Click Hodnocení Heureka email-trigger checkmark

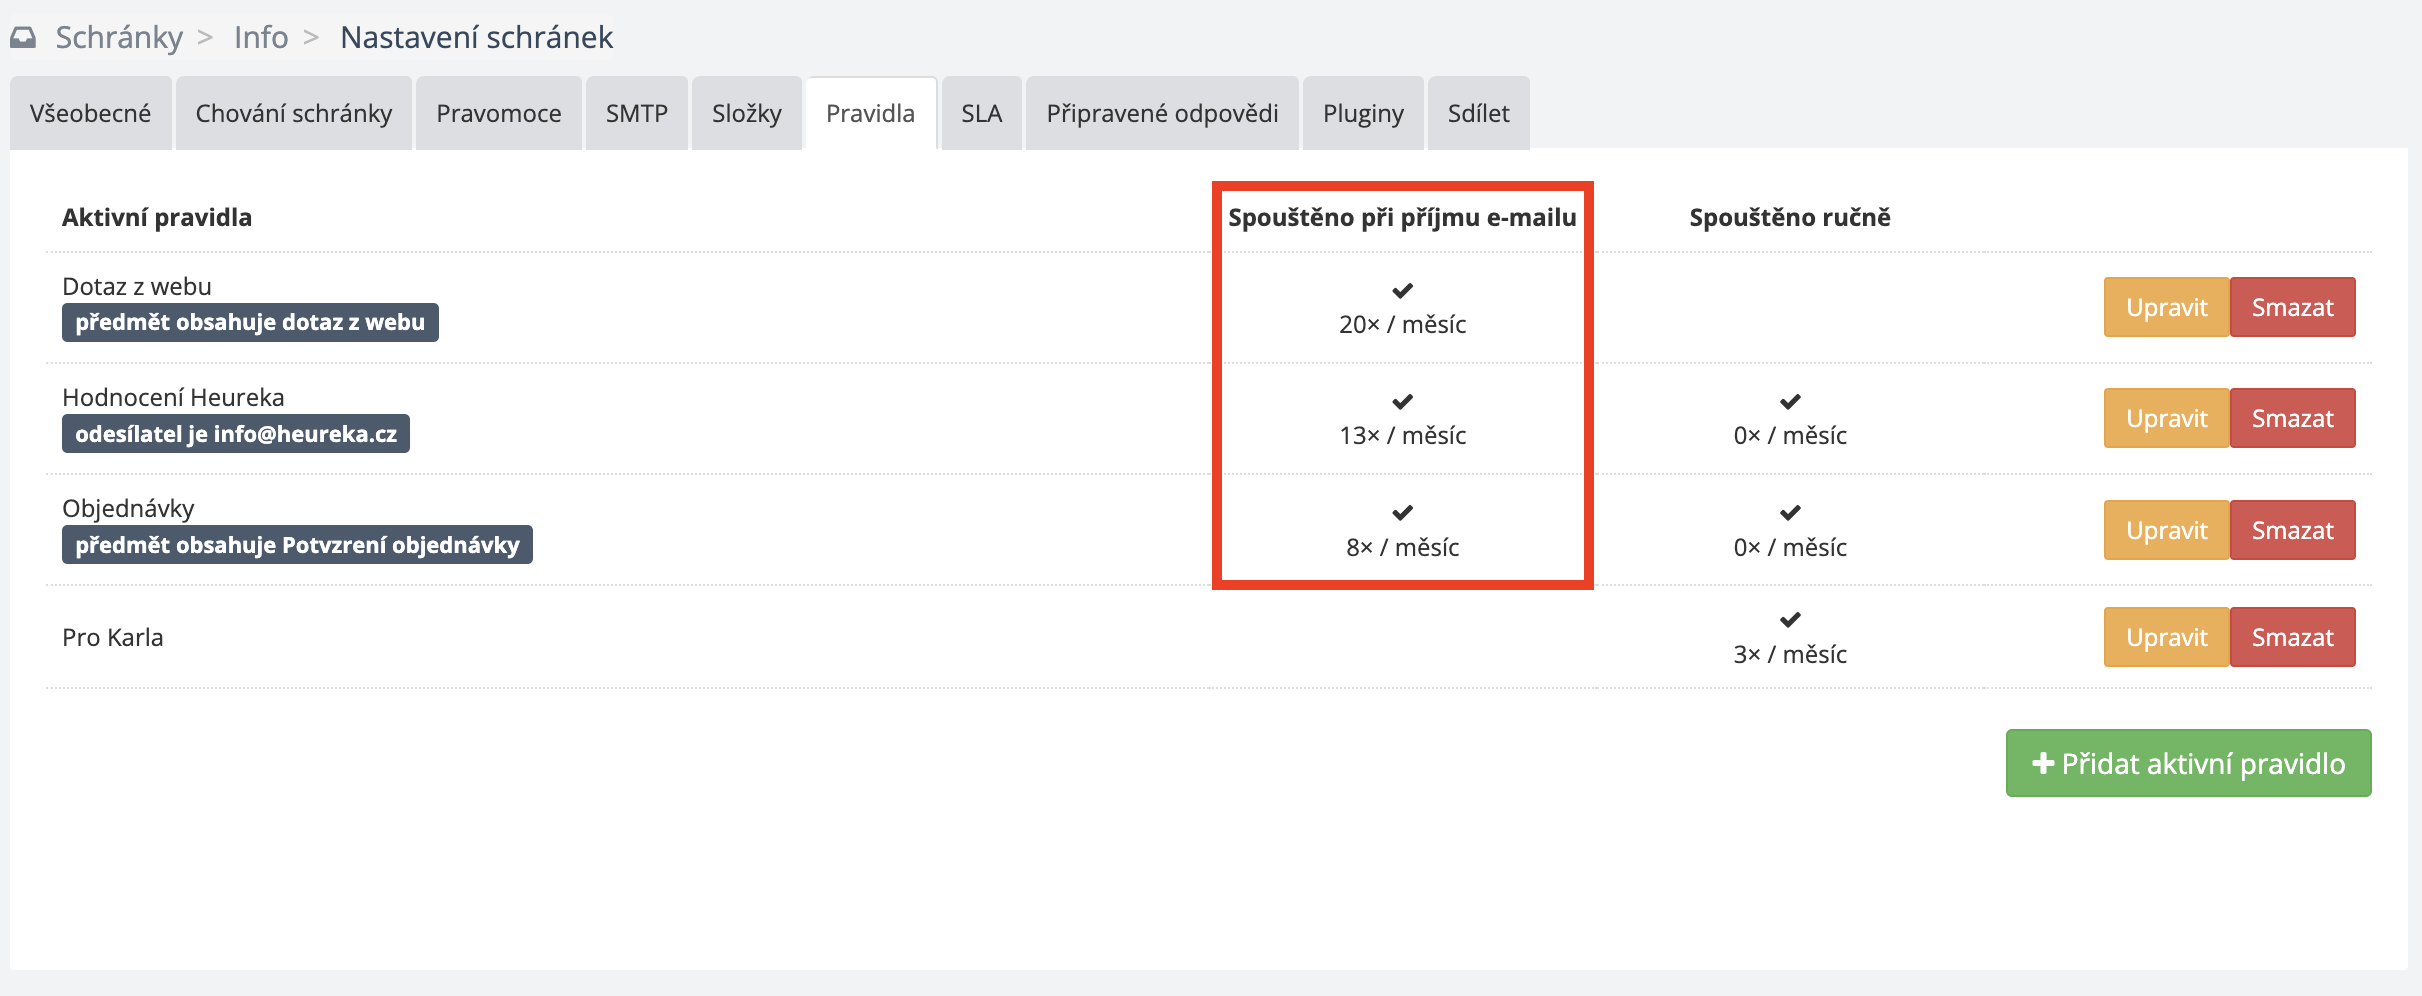pyautogui.click(x=1402, y=402)
